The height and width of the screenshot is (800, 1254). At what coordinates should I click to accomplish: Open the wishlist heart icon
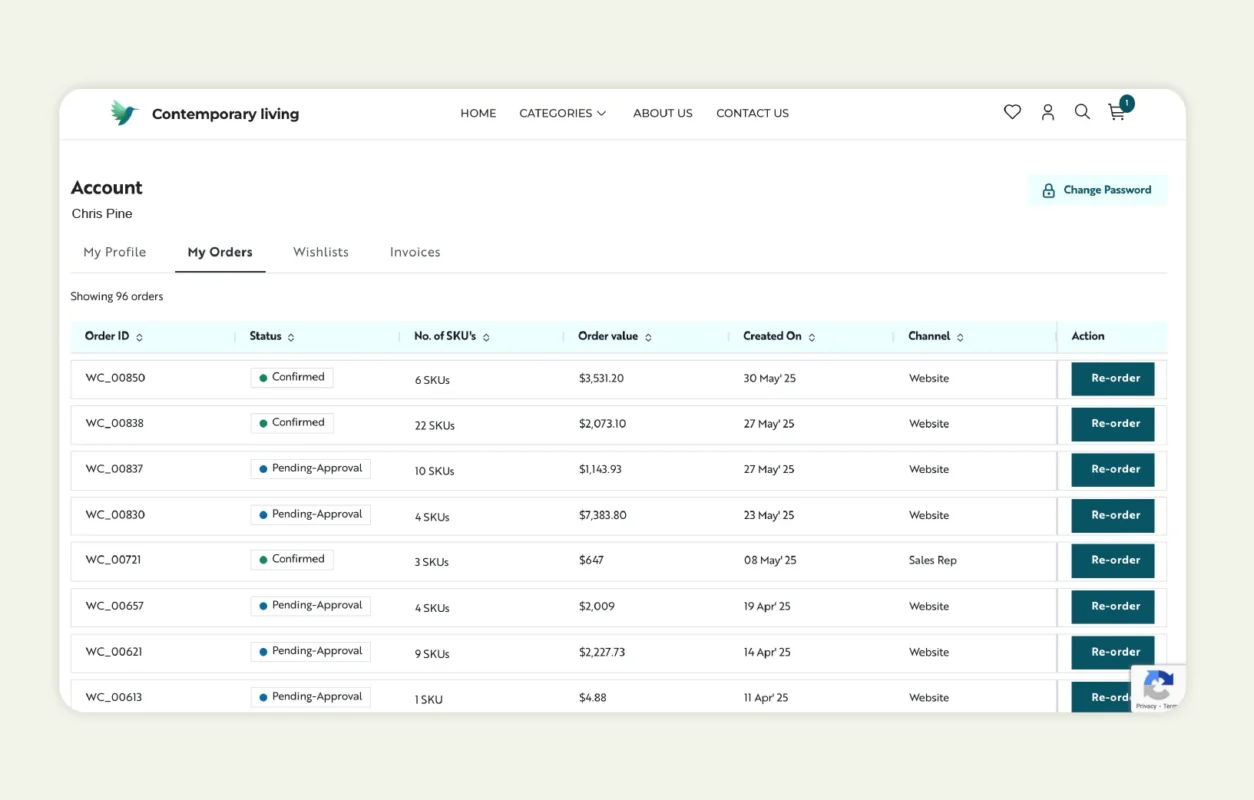(x=1012, y=112)
